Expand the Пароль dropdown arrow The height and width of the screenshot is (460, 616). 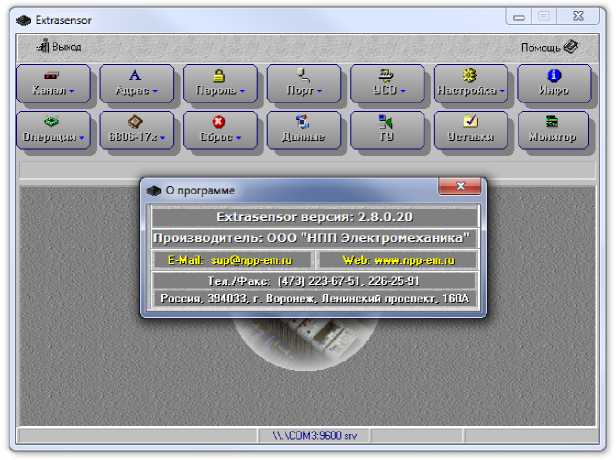click(242, 91)
